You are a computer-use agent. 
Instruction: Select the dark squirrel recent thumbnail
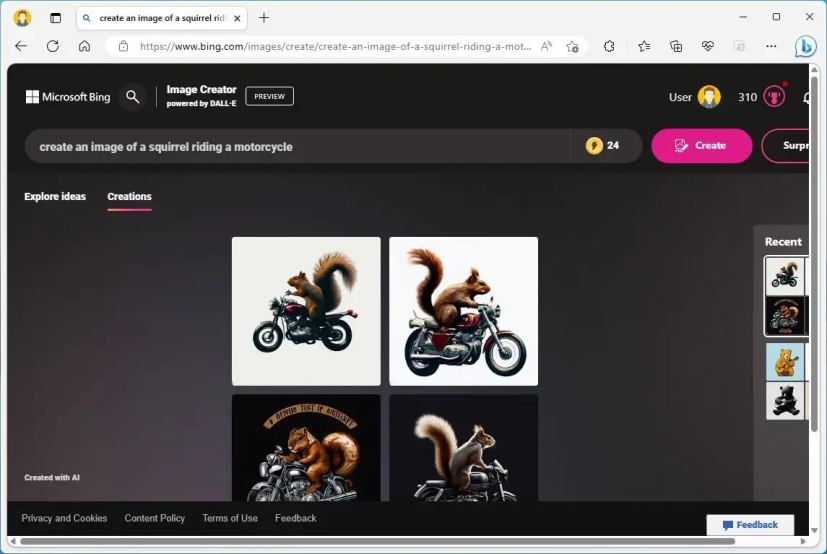785,315
